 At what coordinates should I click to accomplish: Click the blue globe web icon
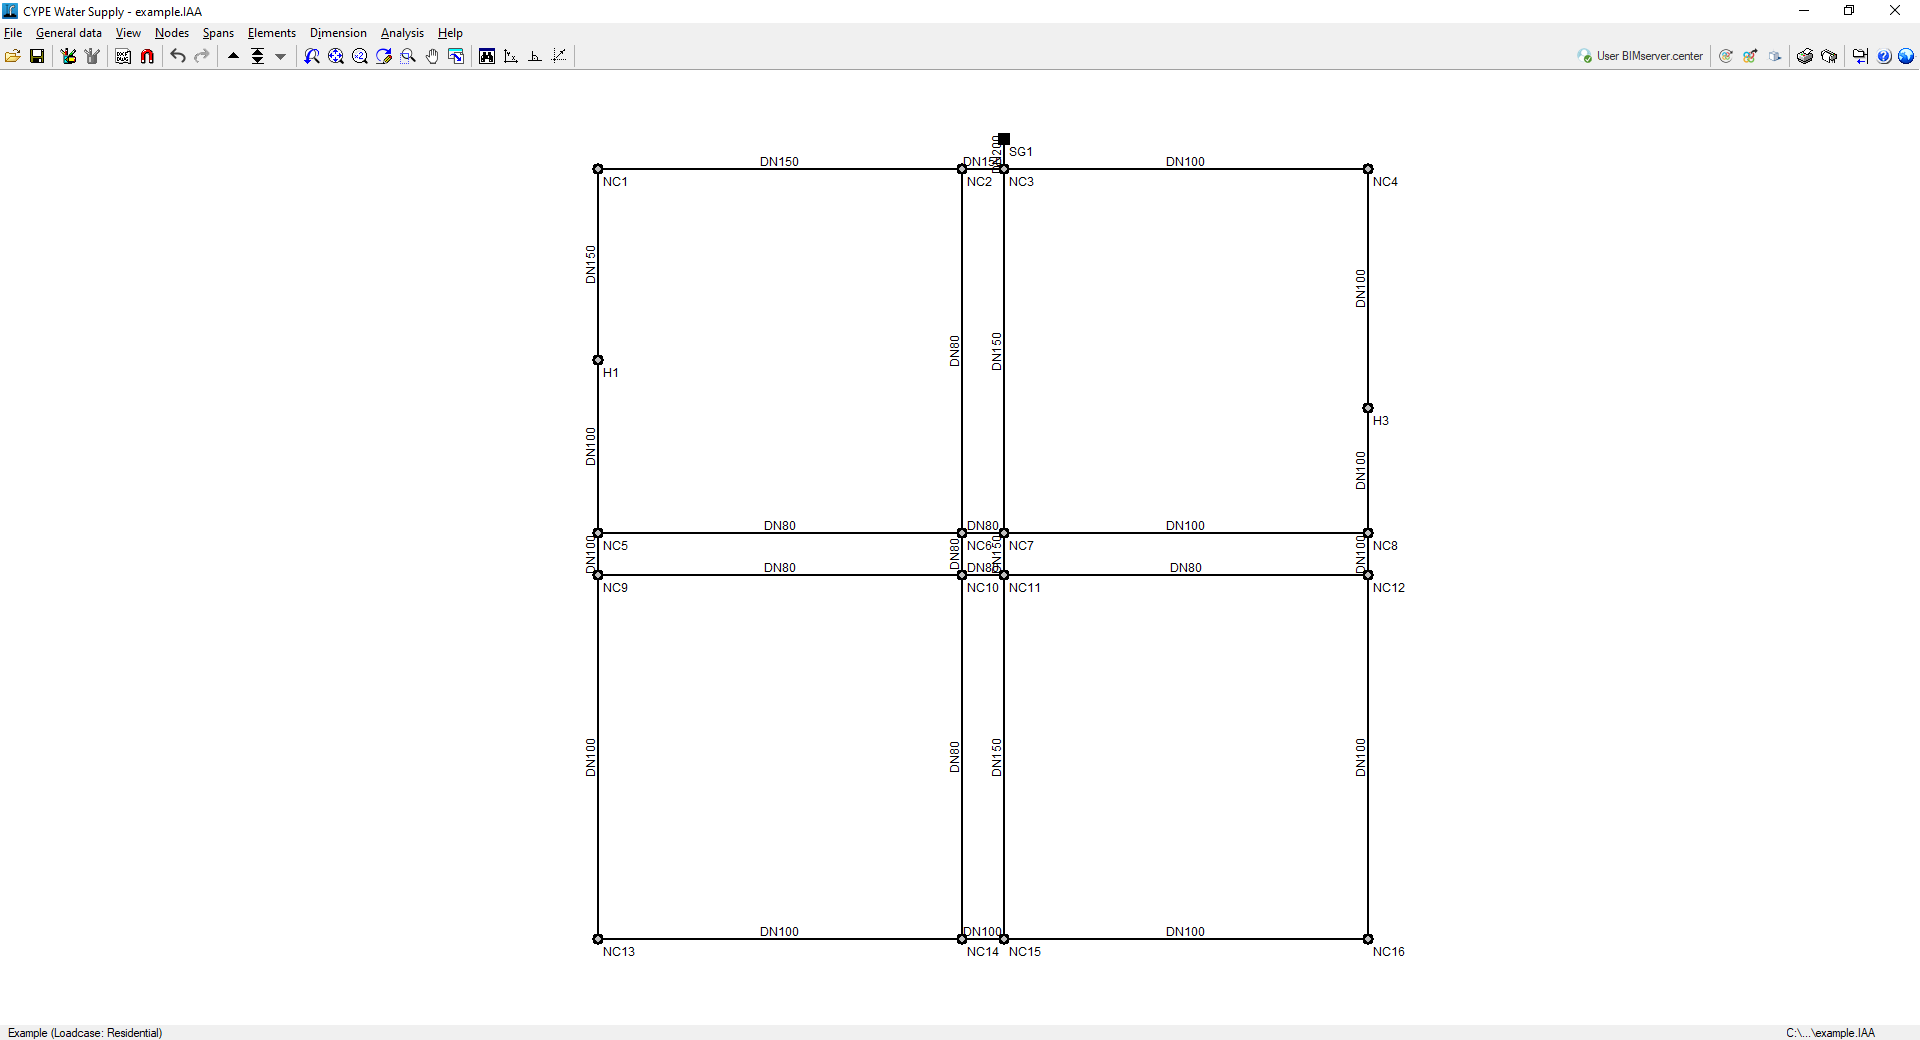tap(1906, 56)
